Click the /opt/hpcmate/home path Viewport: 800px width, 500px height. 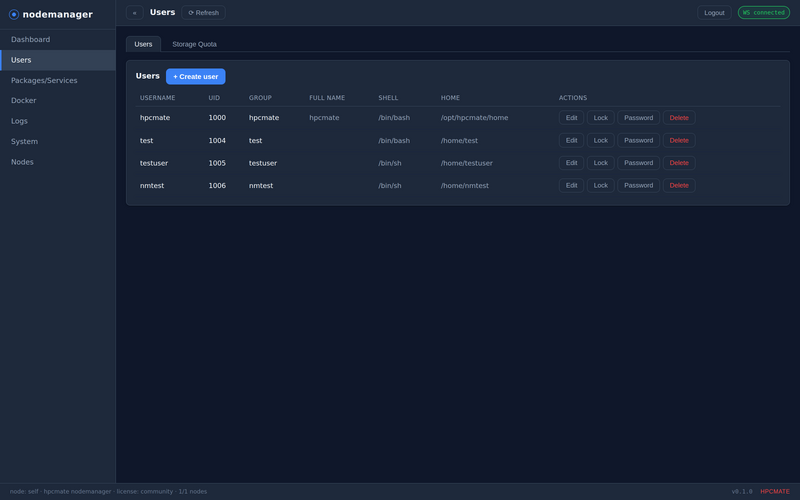474,118
